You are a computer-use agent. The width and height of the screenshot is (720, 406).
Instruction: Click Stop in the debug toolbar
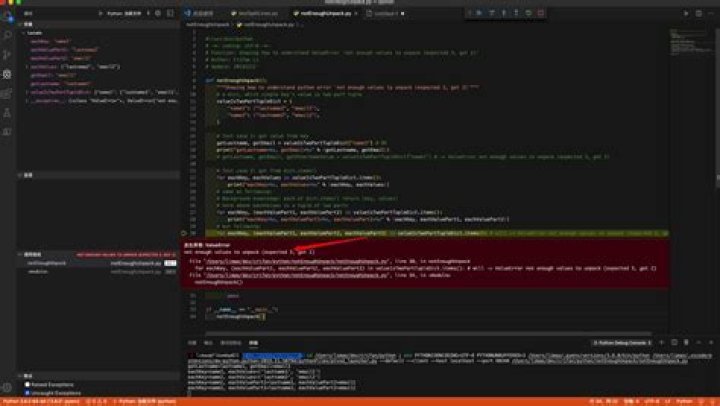541,13
